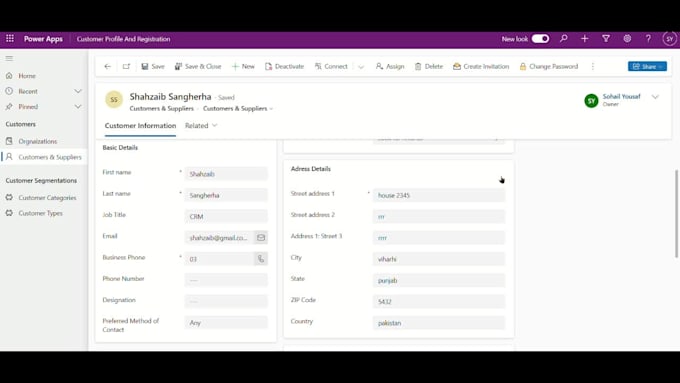Click the send email envelope icon
The height and width of the screenshot is (383, 680).
coord(261,238)
